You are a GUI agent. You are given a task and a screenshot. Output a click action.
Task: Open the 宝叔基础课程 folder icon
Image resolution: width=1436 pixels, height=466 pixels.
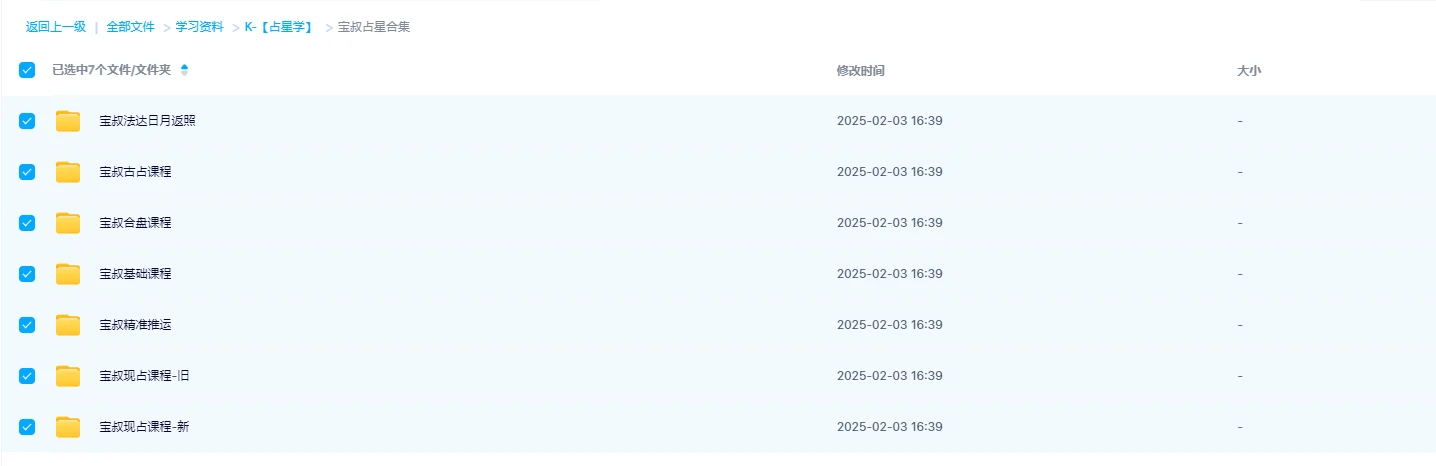point(68,274)
